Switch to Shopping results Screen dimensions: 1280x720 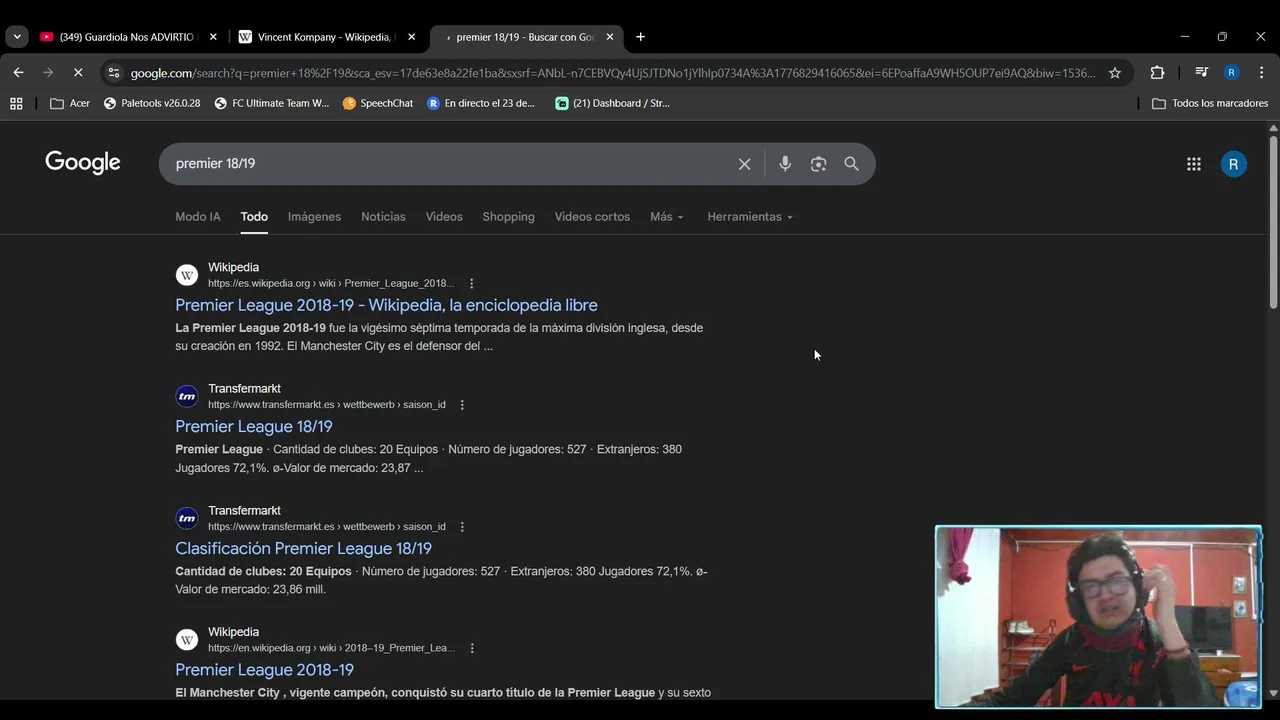(508, 217)
